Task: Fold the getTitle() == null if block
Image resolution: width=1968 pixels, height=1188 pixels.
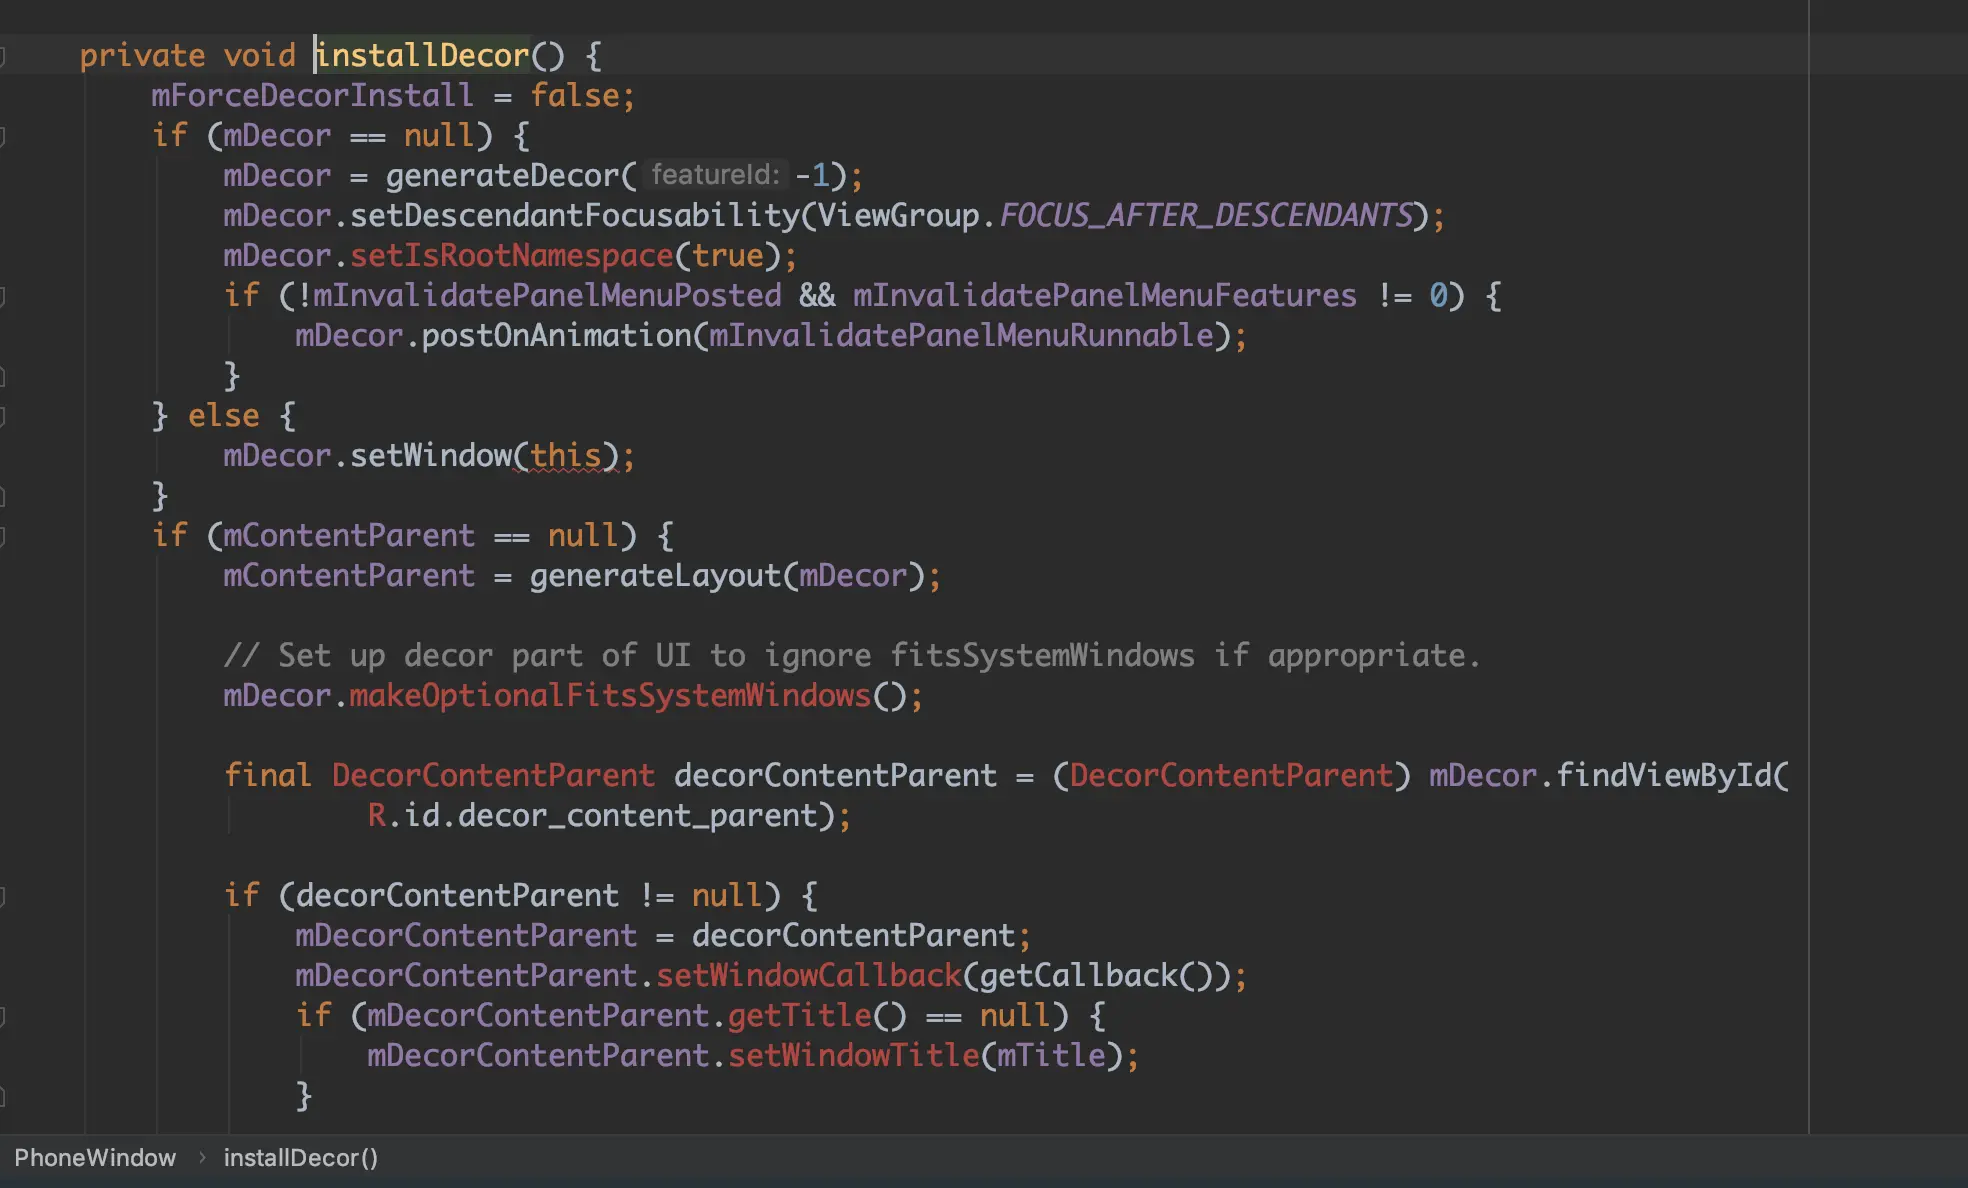Action: coord(3,1016)
